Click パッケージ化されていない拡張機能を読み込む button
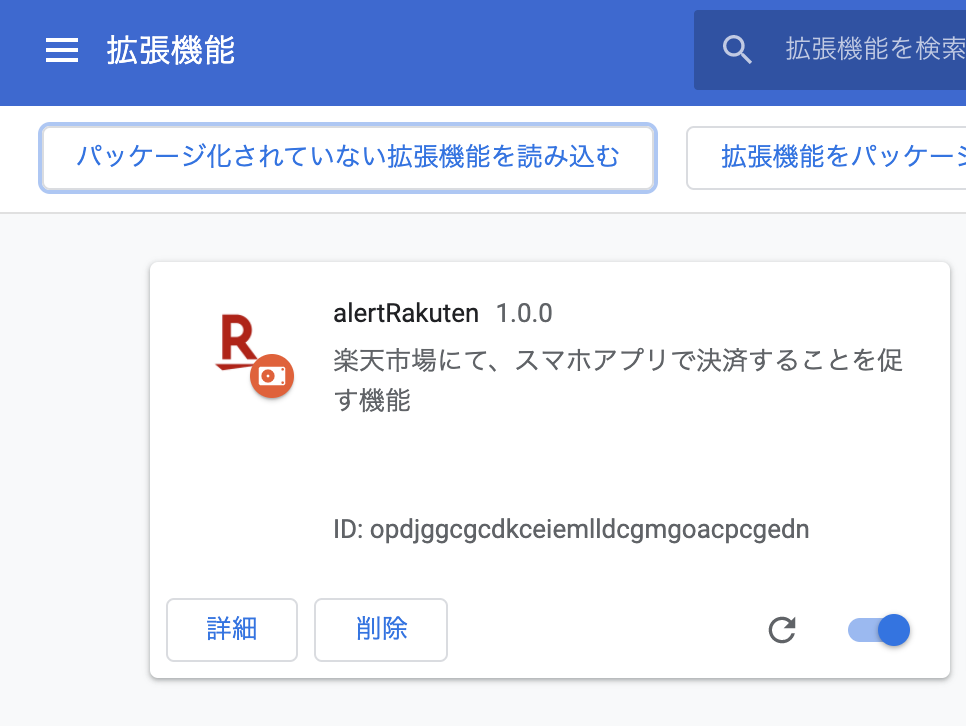The image size is (966, 726). click(348, 158)
